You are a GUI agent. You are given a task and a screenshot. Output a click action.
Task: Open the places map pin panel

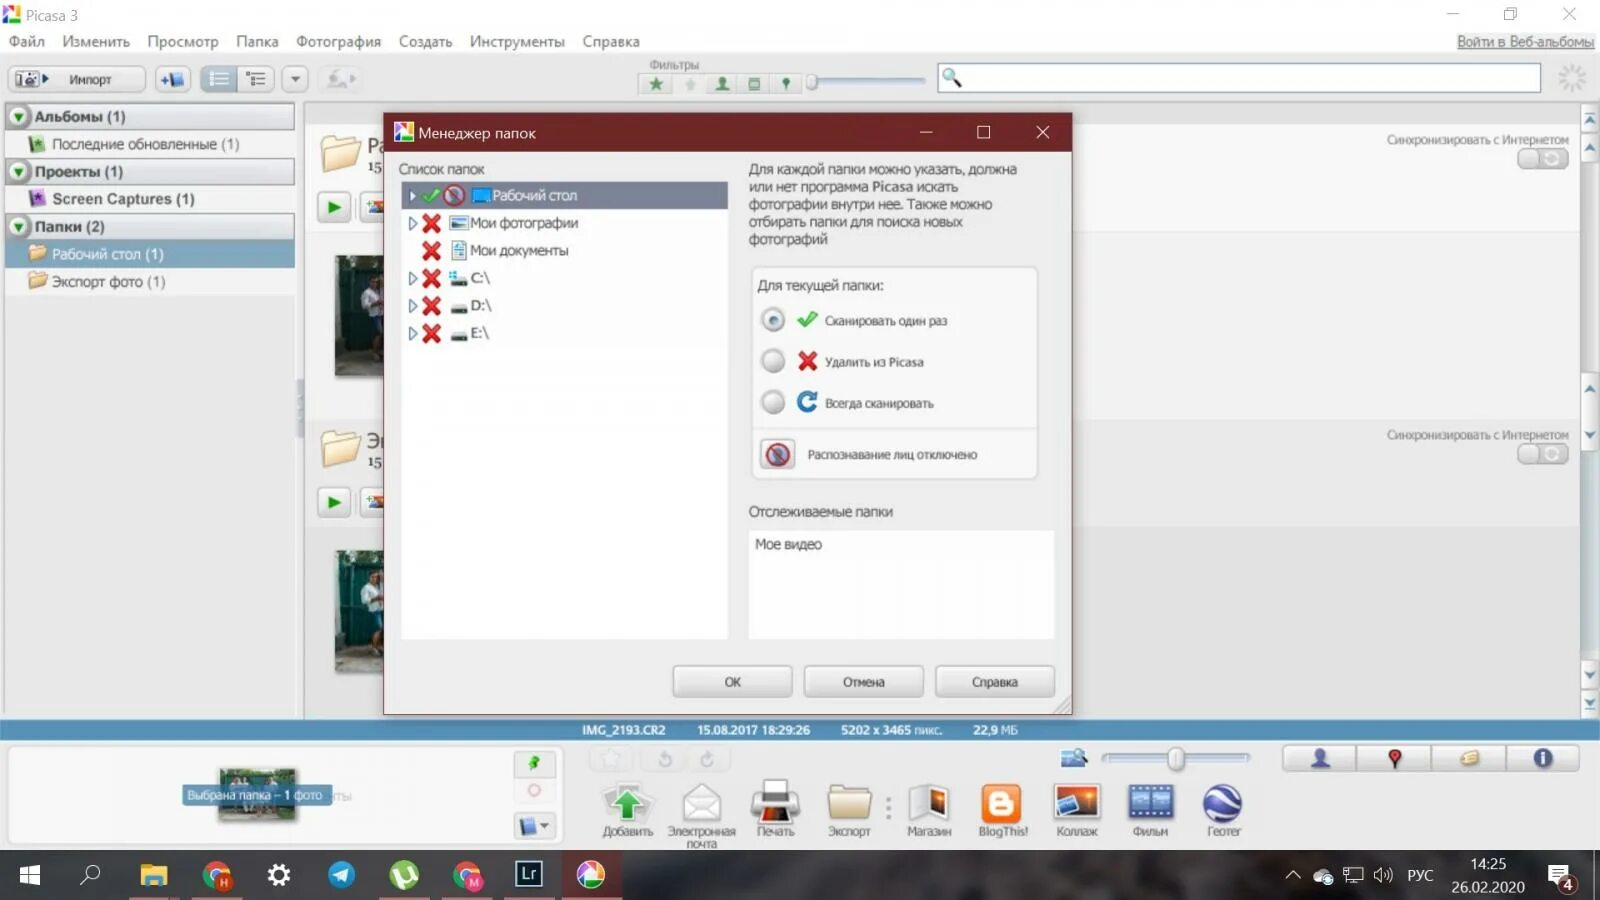tap(1394, 759)
